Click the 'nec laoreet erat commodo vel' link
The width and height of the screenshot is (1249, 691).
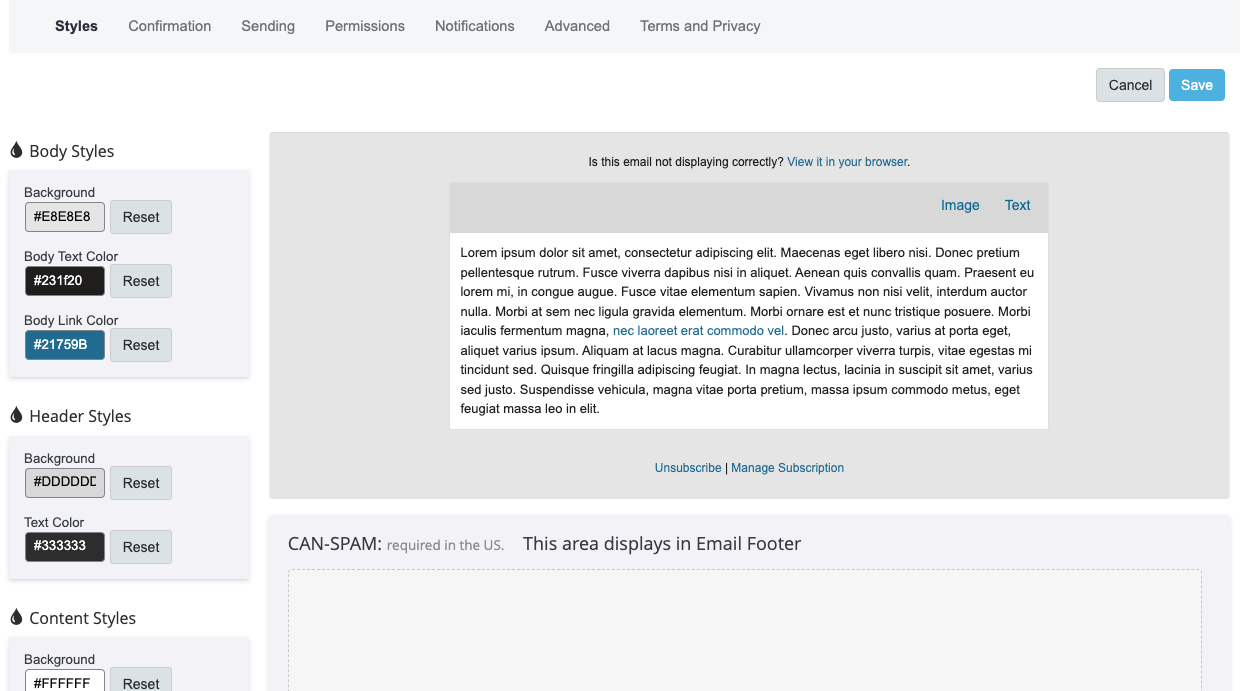point(699,331)
